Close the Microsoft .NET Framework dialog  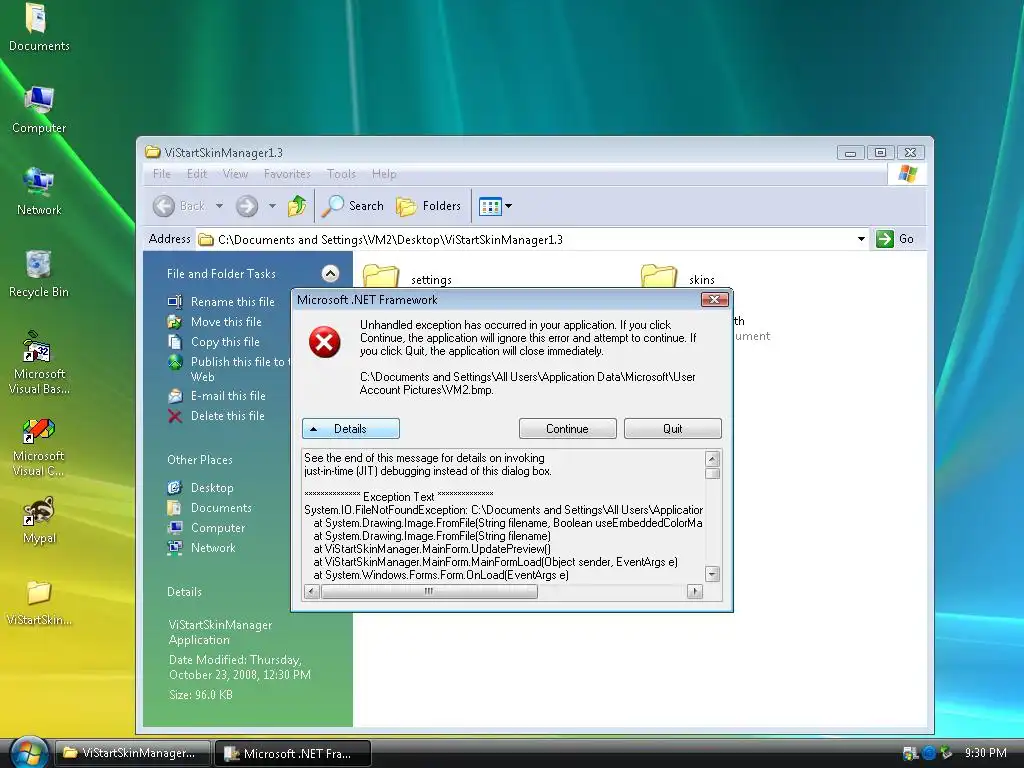coord(714,300)
